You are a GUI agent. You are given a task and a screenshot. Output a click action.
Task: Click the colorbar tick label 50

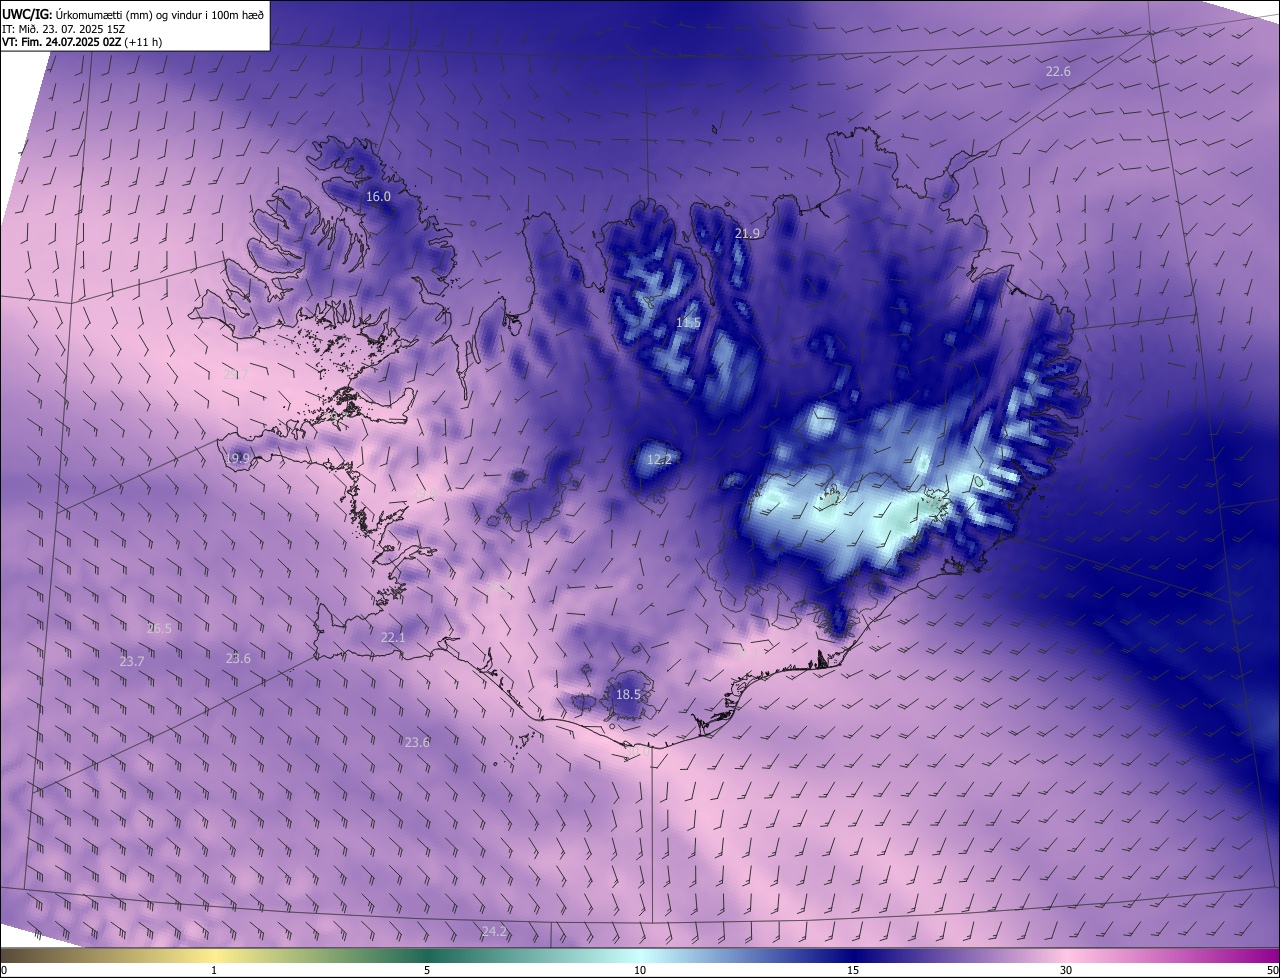click(1272, 970)
